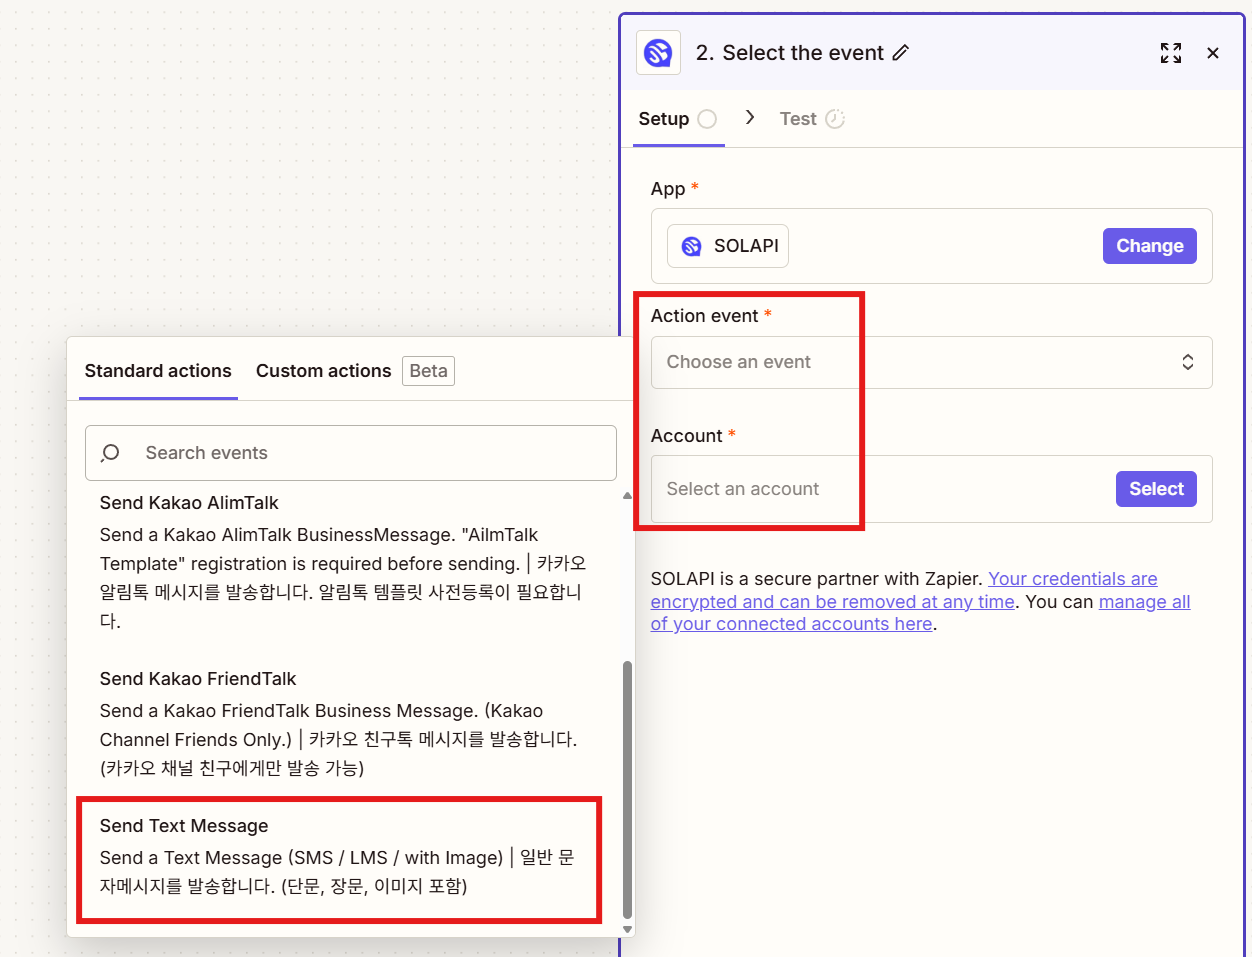Click the Test tab clock status icon
This screenshot has width=1252, height=957.
835,119
